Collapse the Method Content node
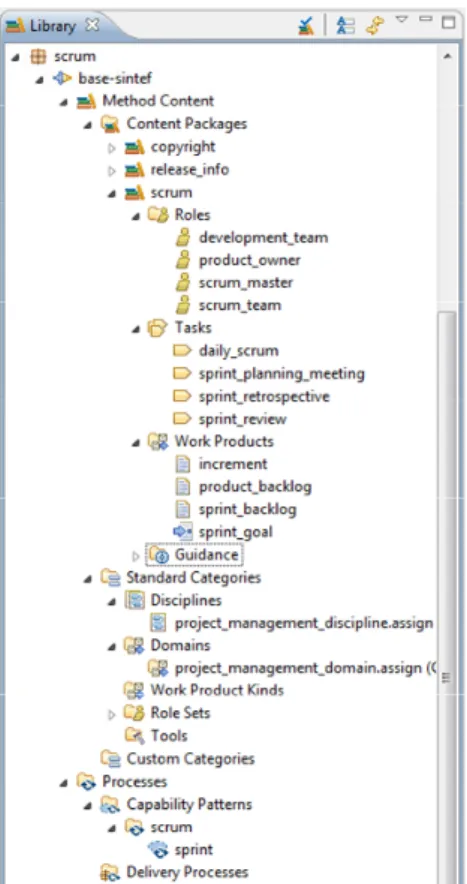The image size is (467, 884). click(64, 102)
